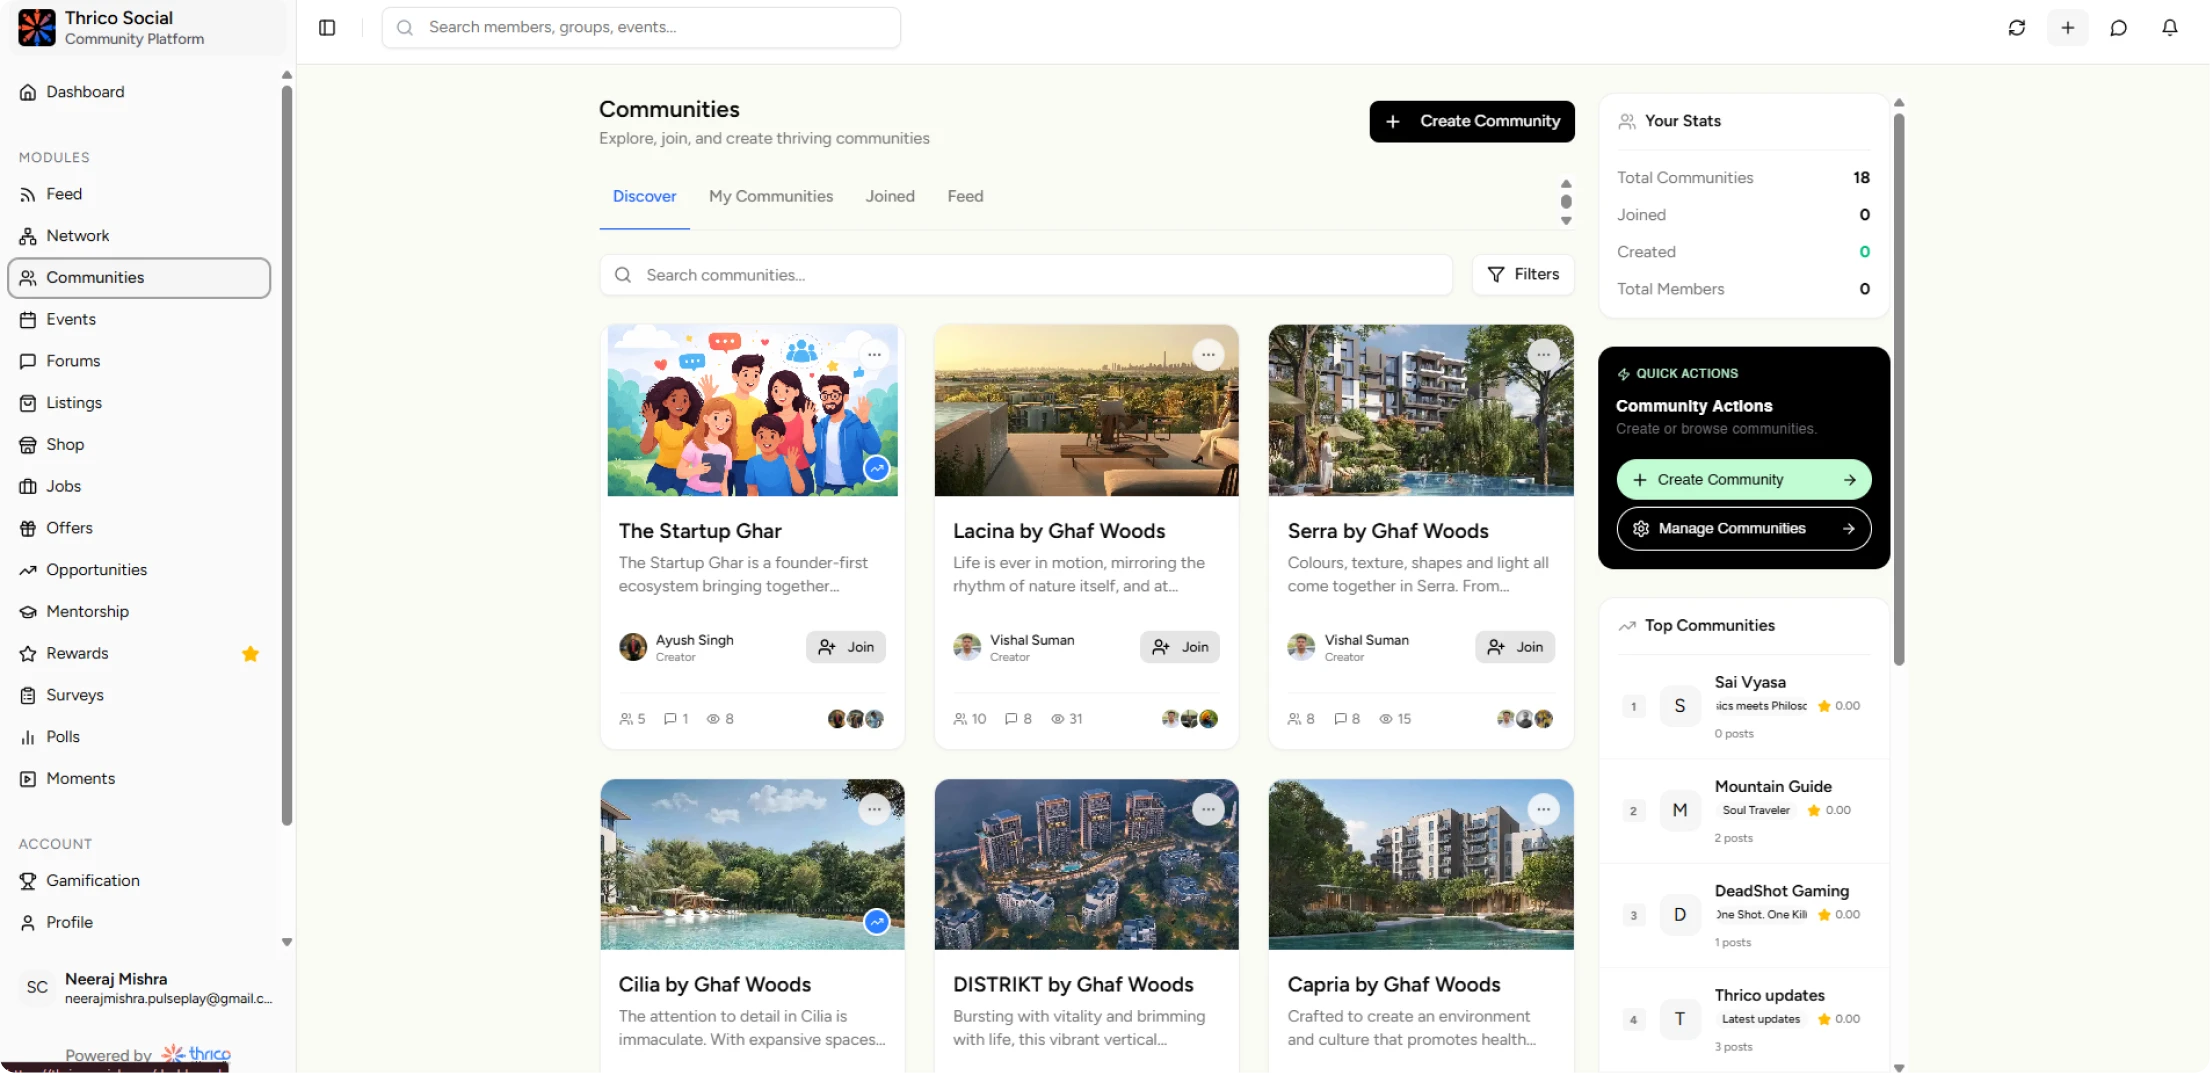
Task: Open the Filters panel
Action: pyautogui.click(x=1523, y=274)
